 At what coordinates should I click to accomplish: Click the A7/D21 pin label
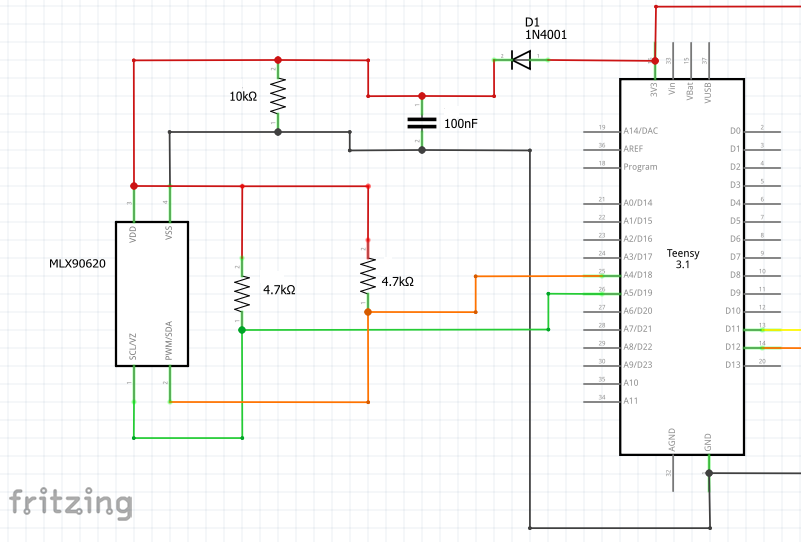[638, 328]
